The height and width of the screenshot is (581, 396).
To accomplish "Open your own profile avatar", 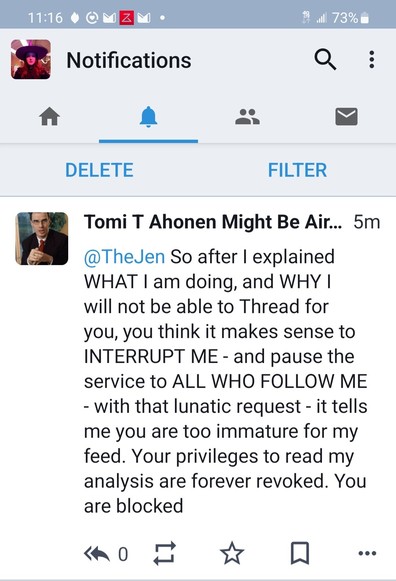I will click(x=31, y=59).
